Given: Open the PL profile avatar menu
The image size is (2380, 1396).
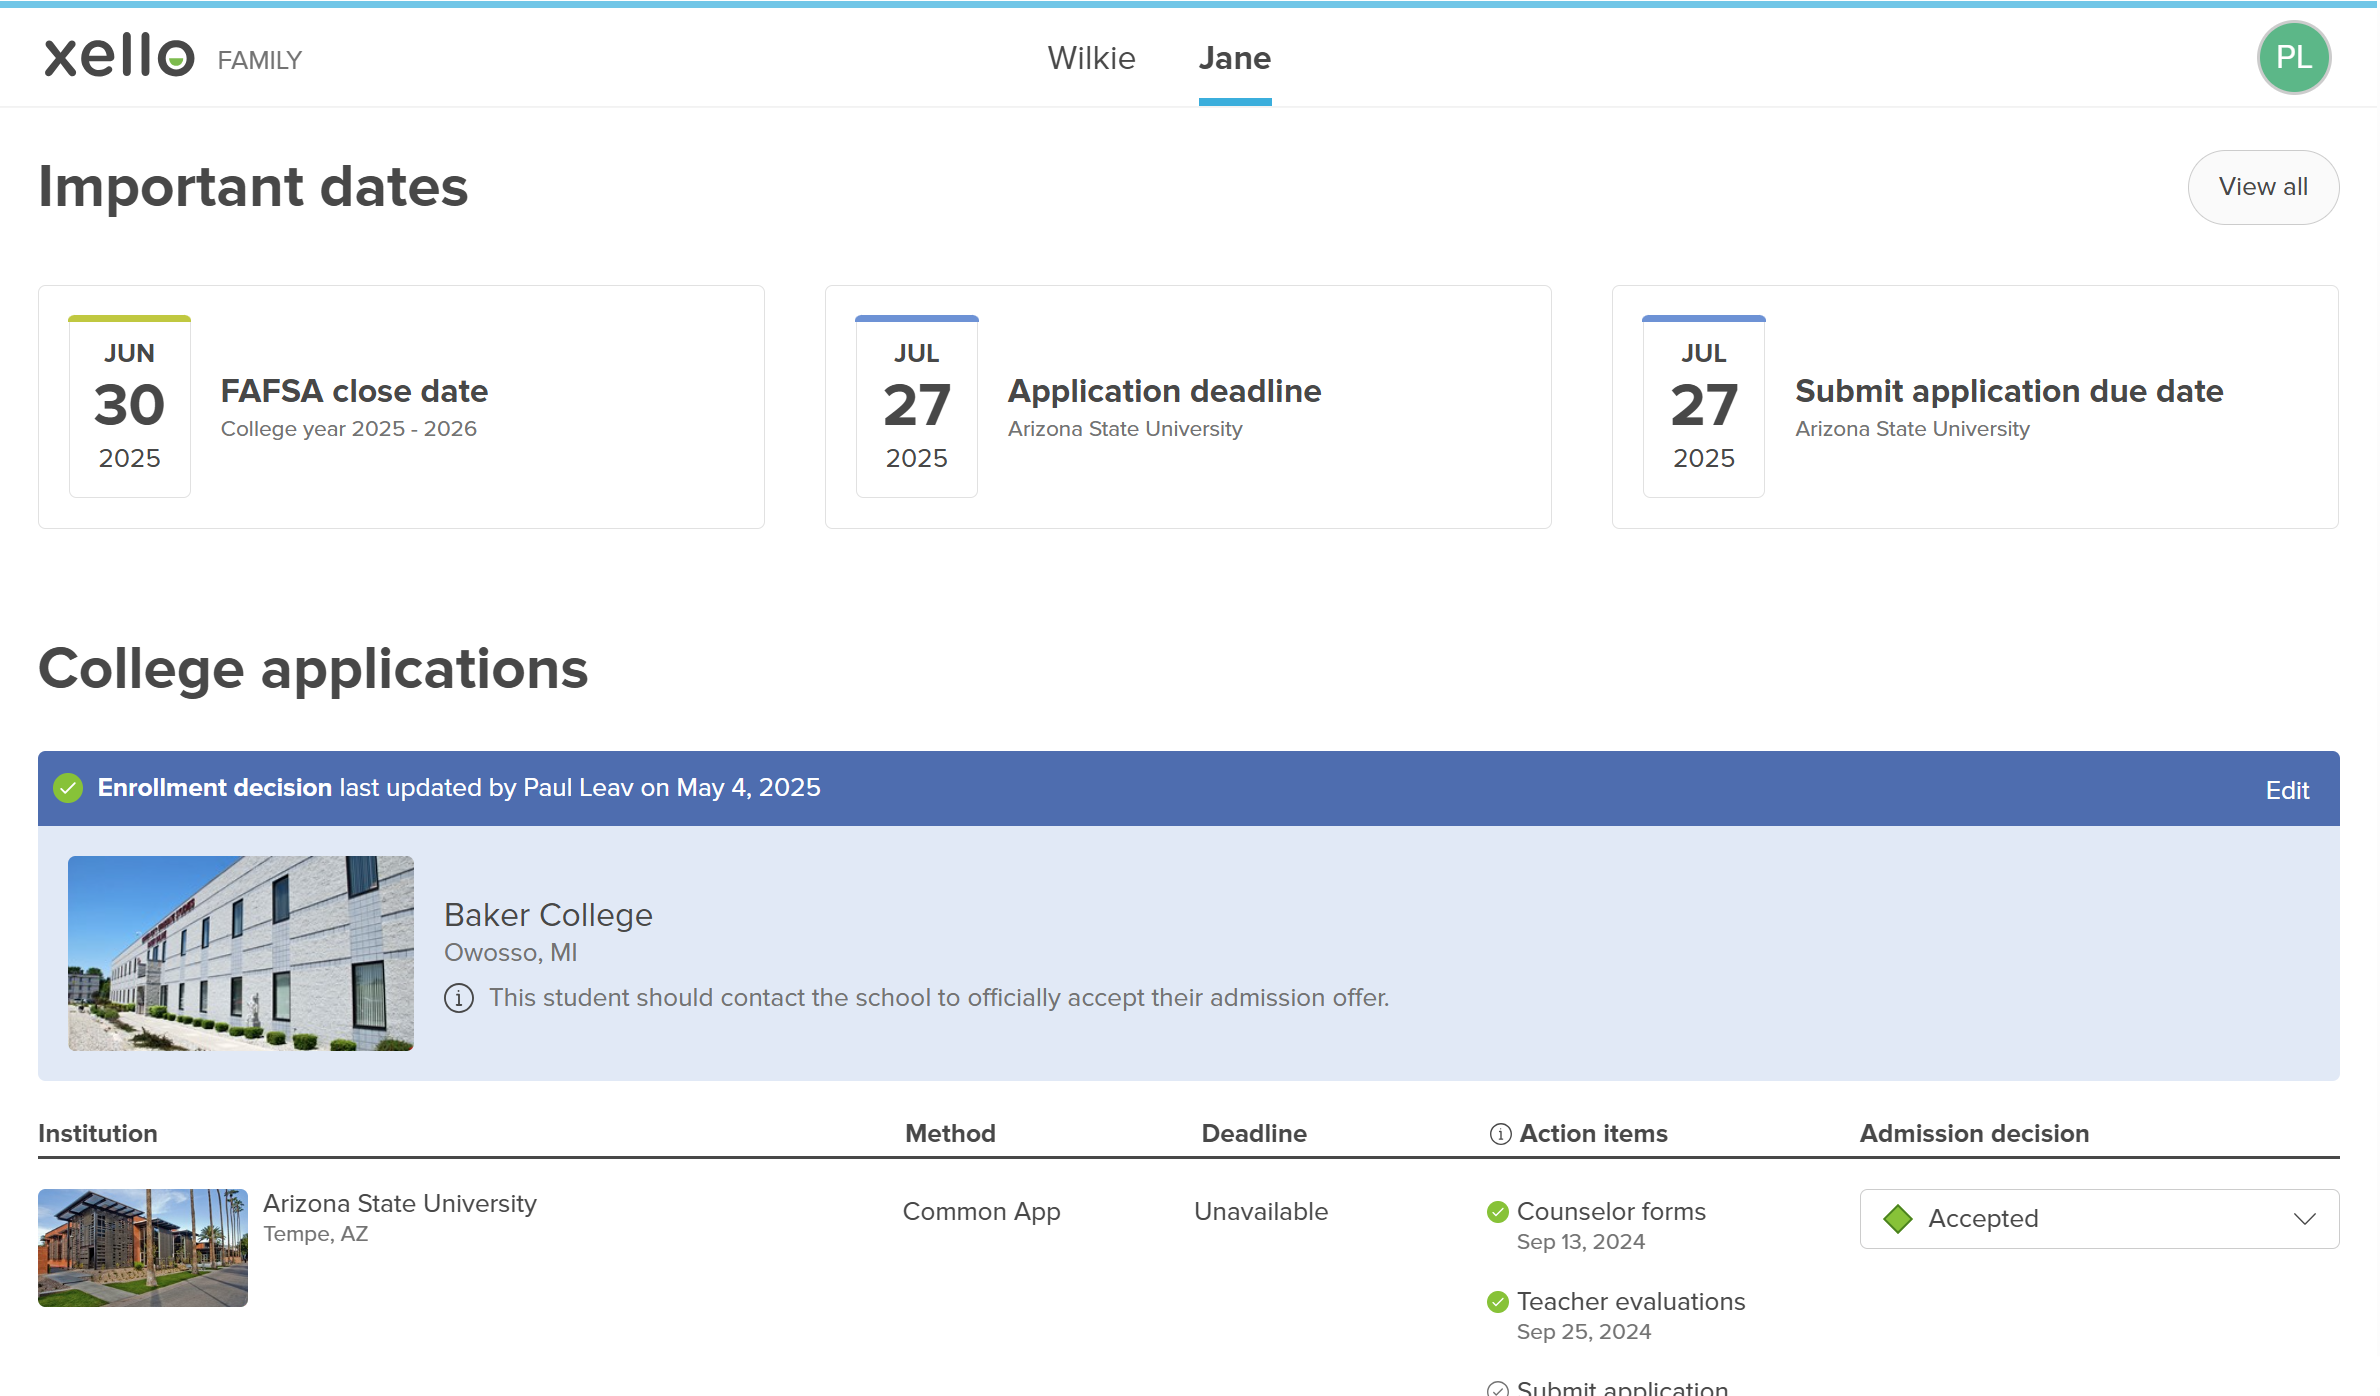Looking at the screenshot, I should (2294, 58).
